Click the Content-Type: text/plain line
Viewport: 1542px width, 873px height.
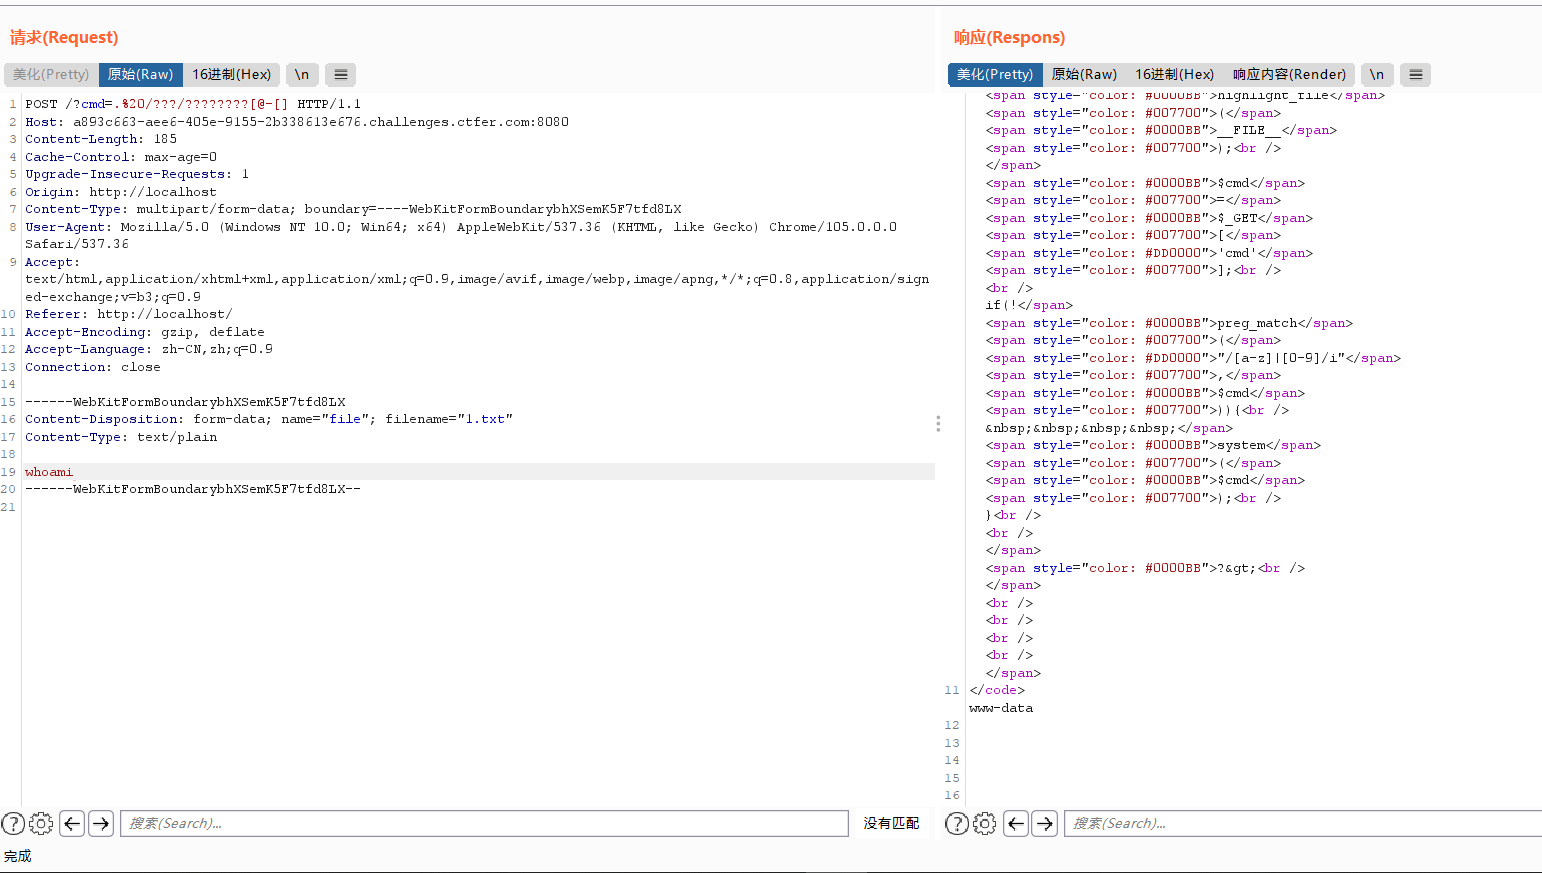tap(121, 437)
